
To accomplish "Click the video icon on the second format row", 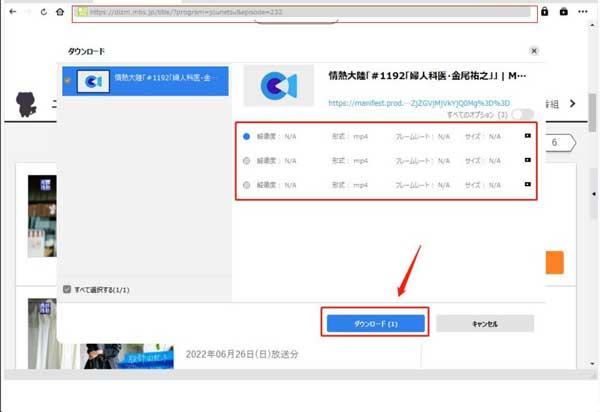I will (528, 160).
